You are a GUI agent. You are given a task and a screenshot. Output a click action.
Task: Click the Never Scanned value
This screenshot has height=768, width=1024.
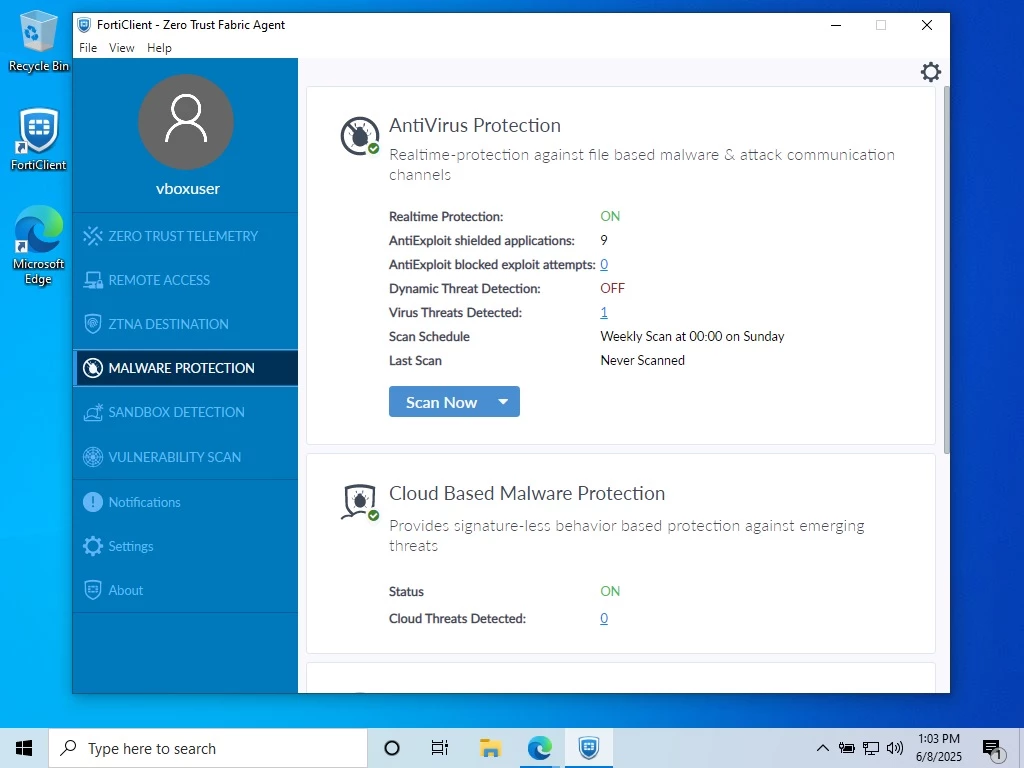[x=643, y=360]
